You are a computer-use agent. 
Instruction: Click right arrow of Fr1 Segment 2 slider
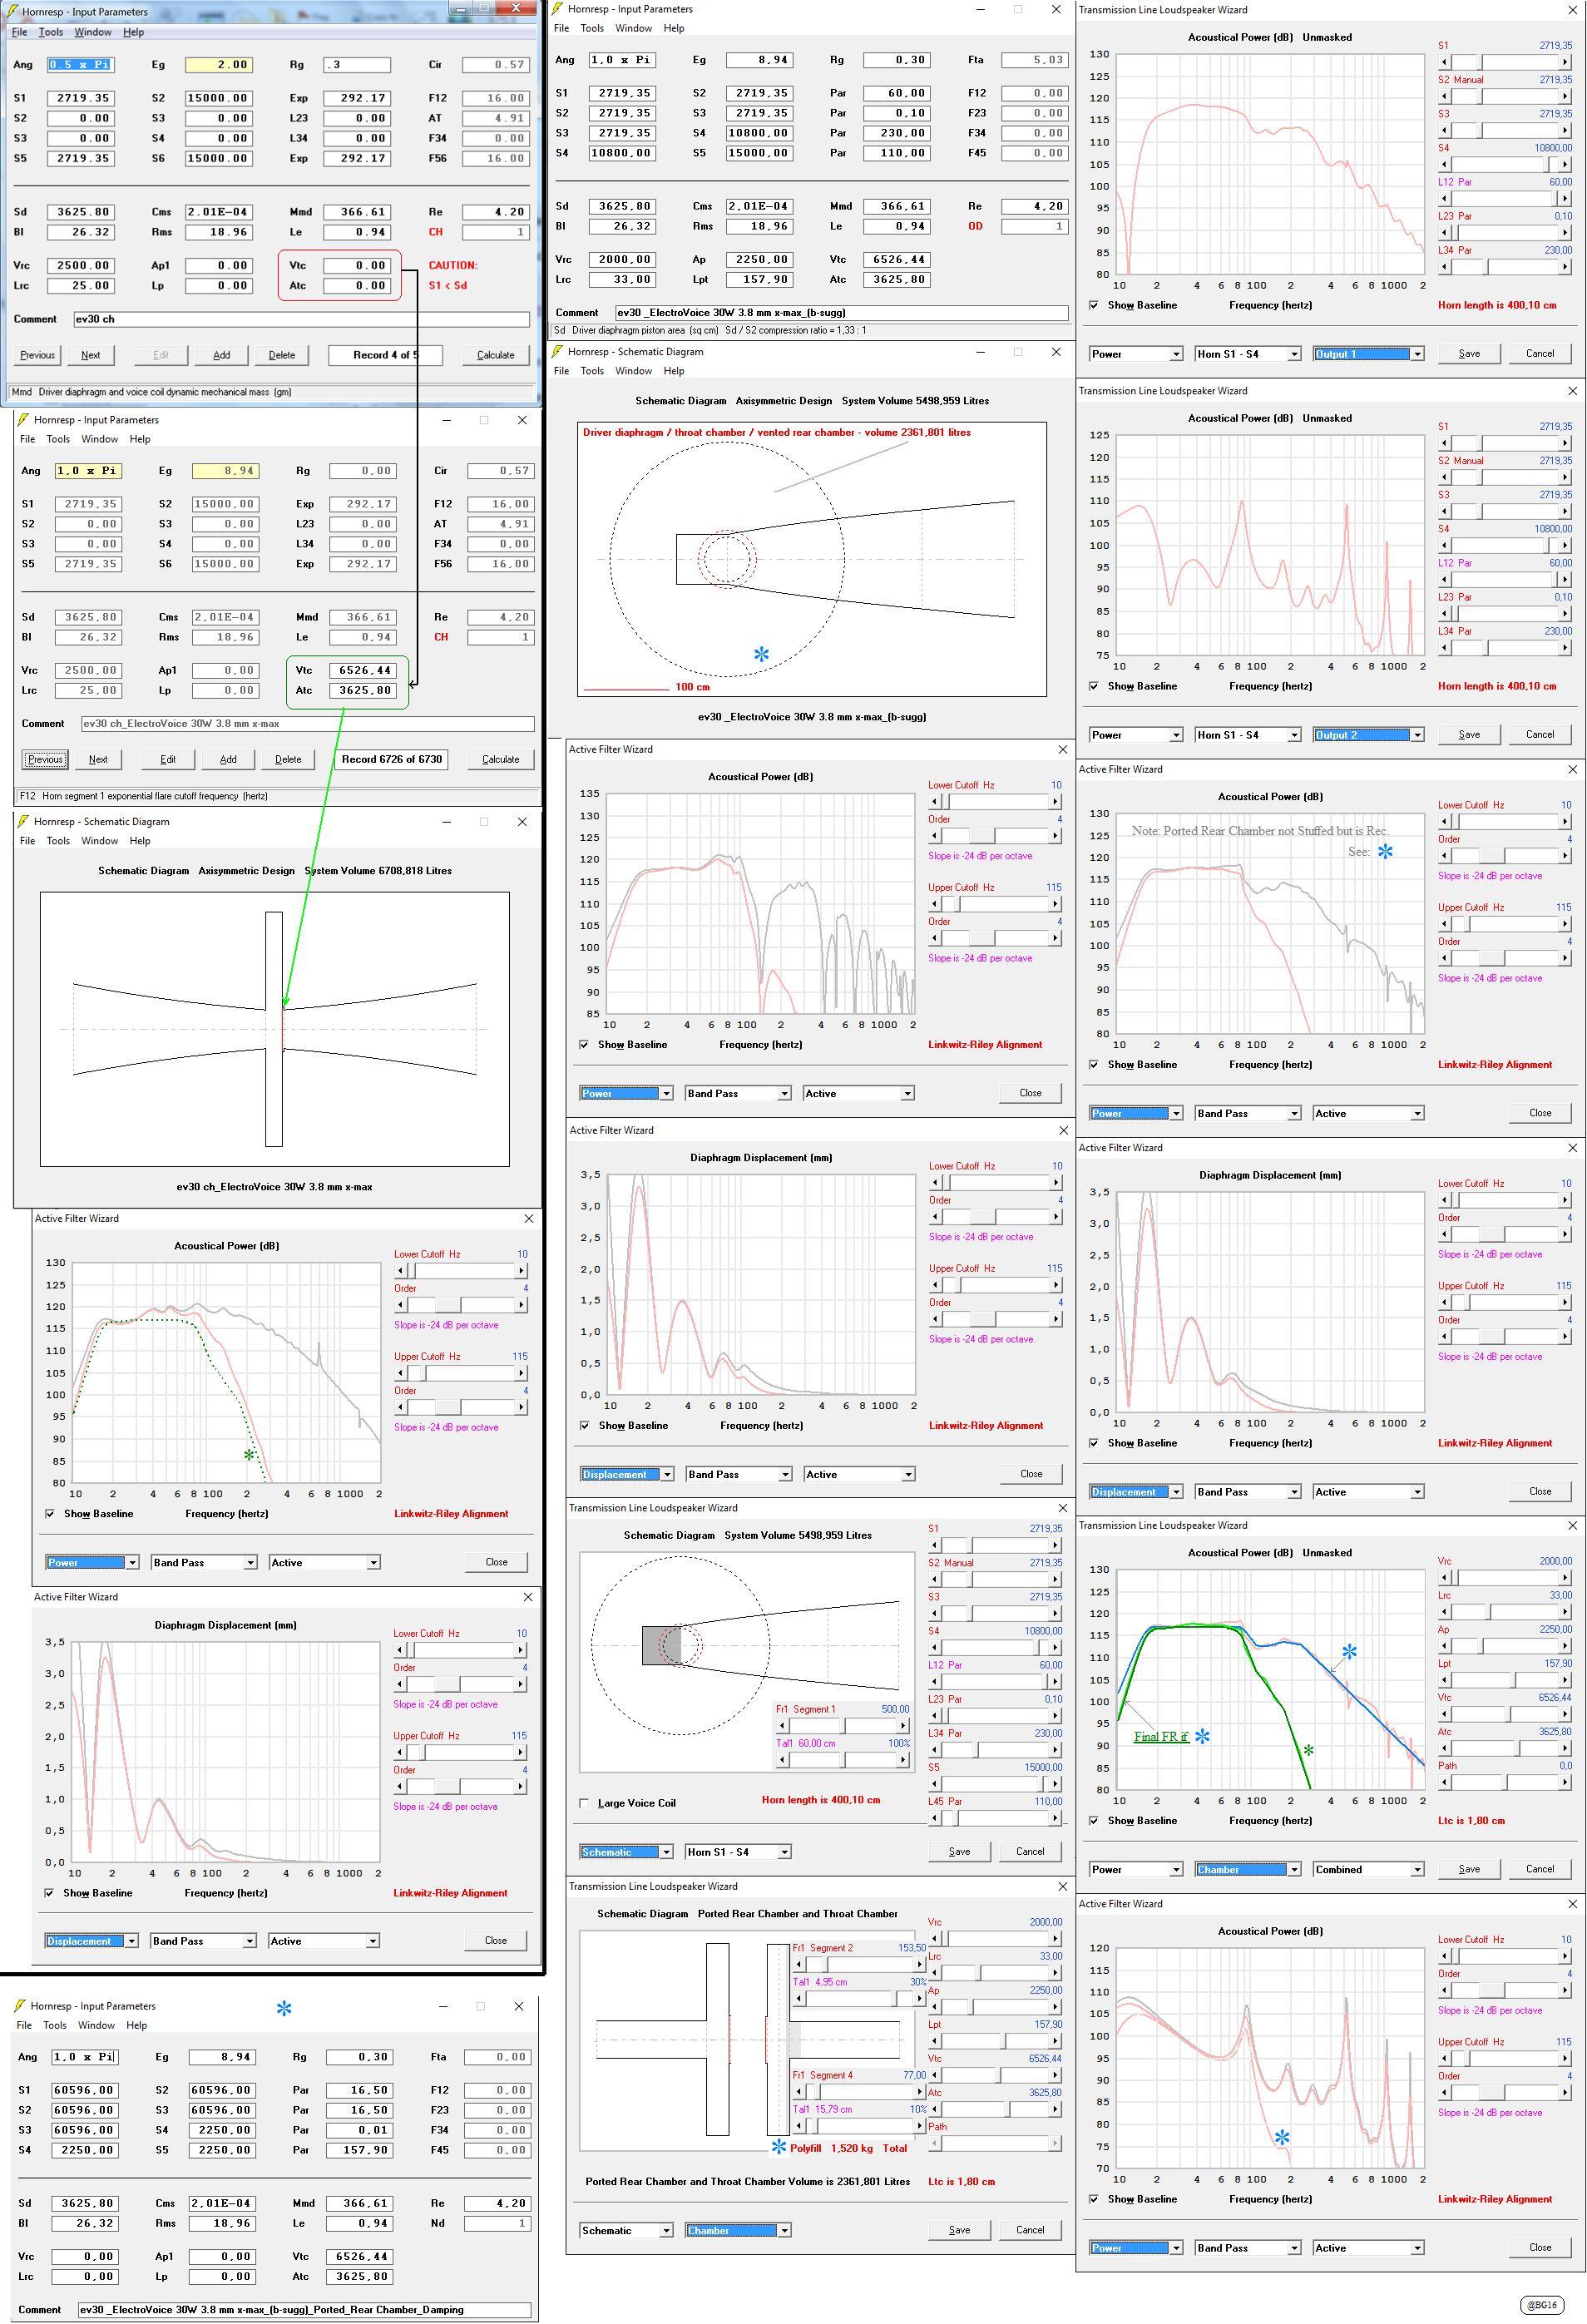[920, 1964]
